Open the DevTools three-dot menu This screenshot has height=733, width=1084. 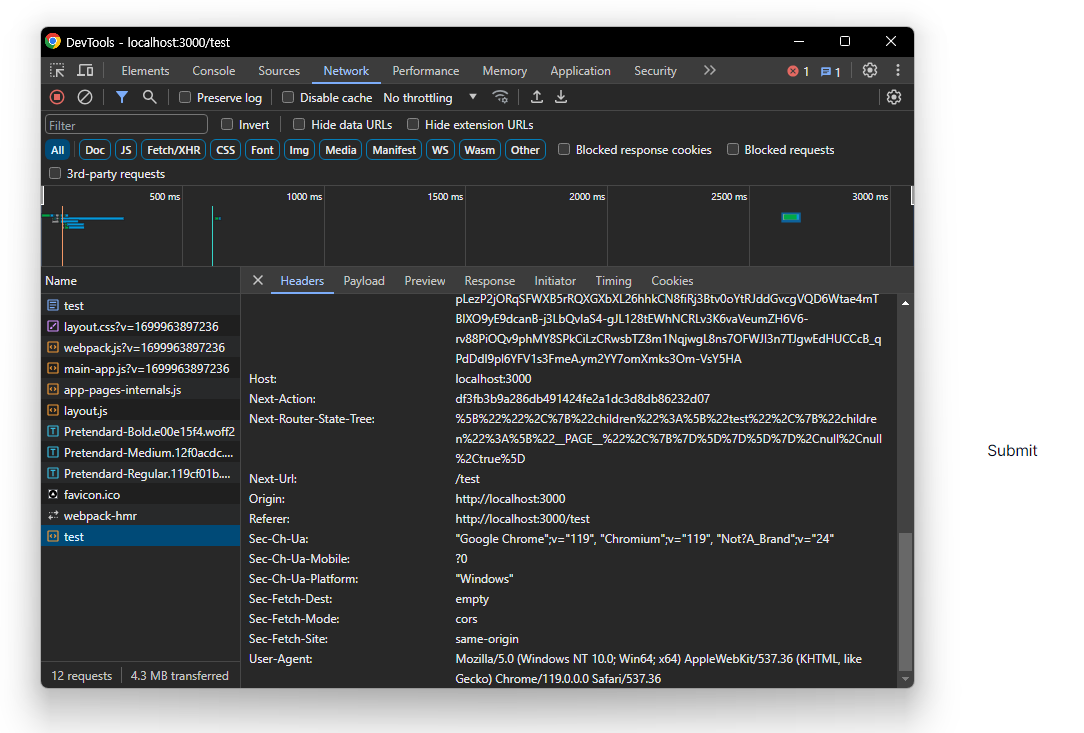click(898, 71)
